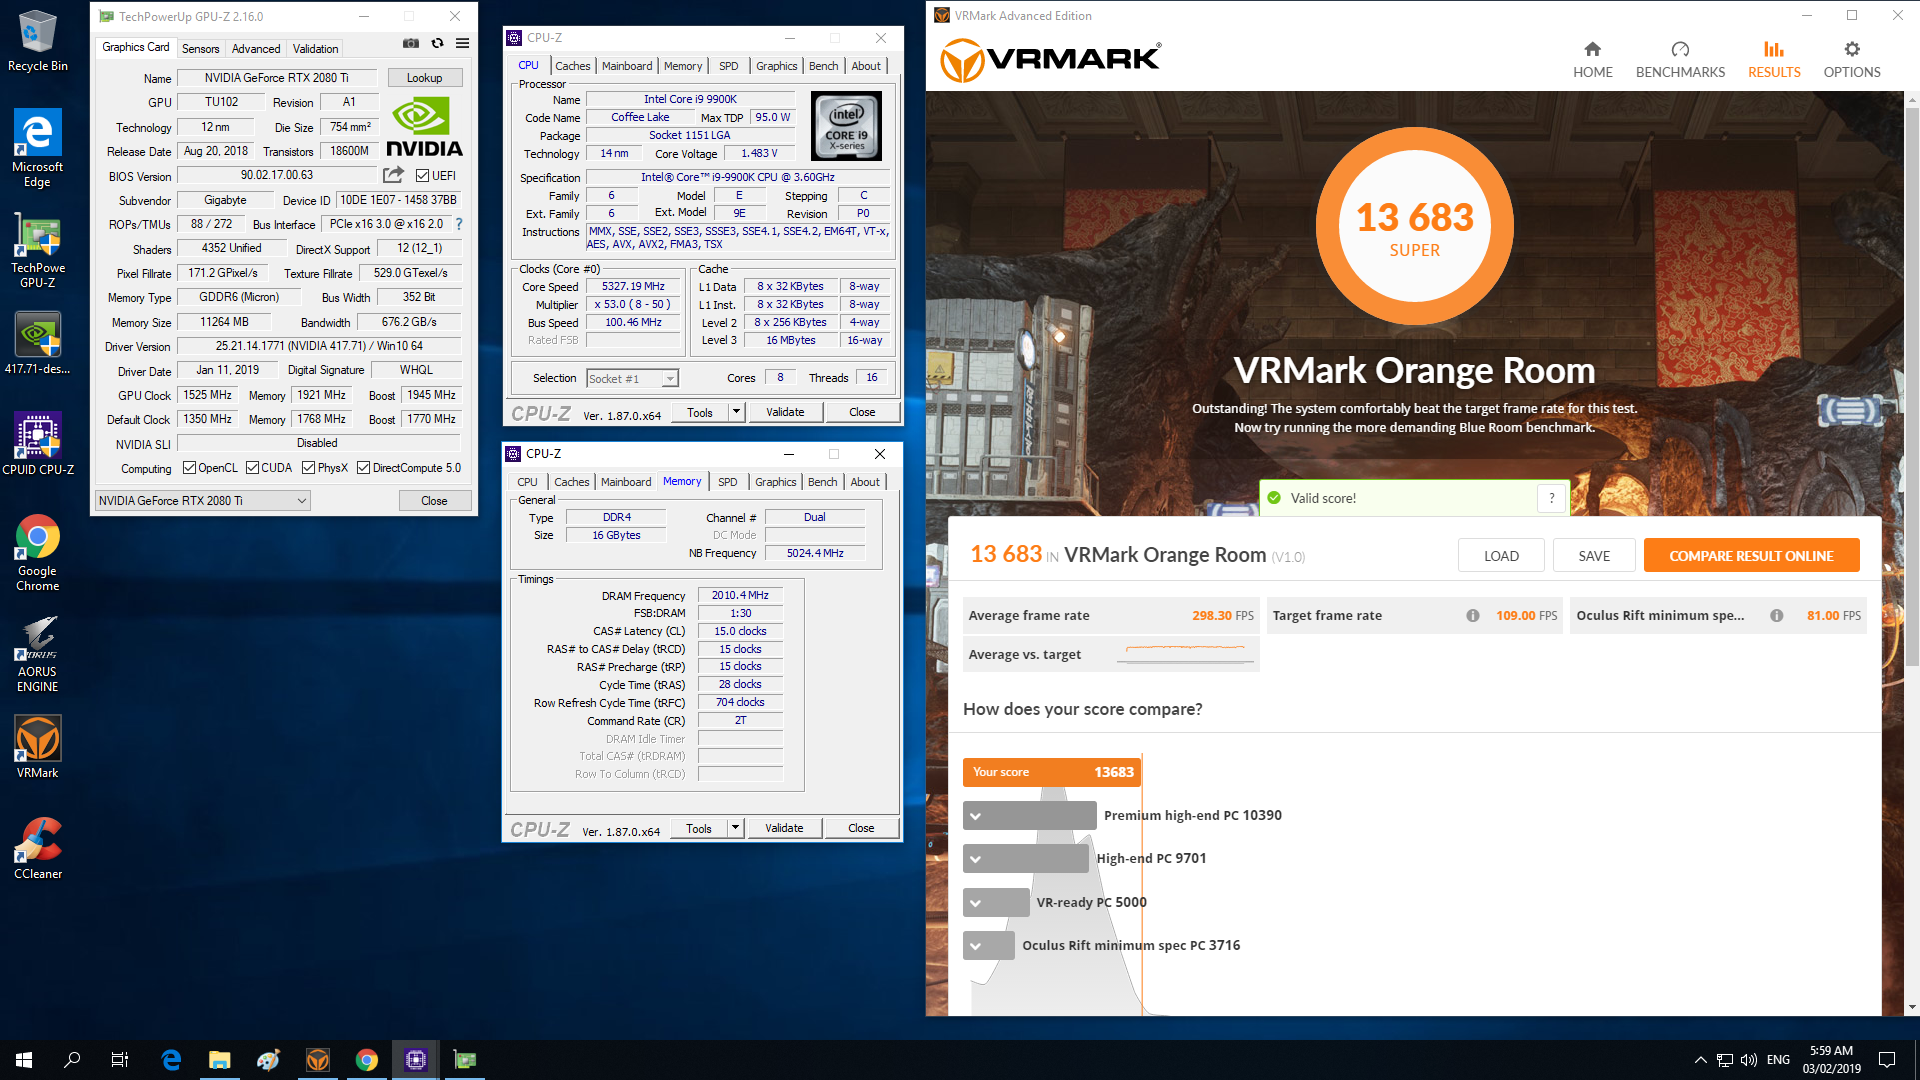Toggle the OpenCL checkbox
This screenshot has width=1920, height=1080.
click(189, 468)
